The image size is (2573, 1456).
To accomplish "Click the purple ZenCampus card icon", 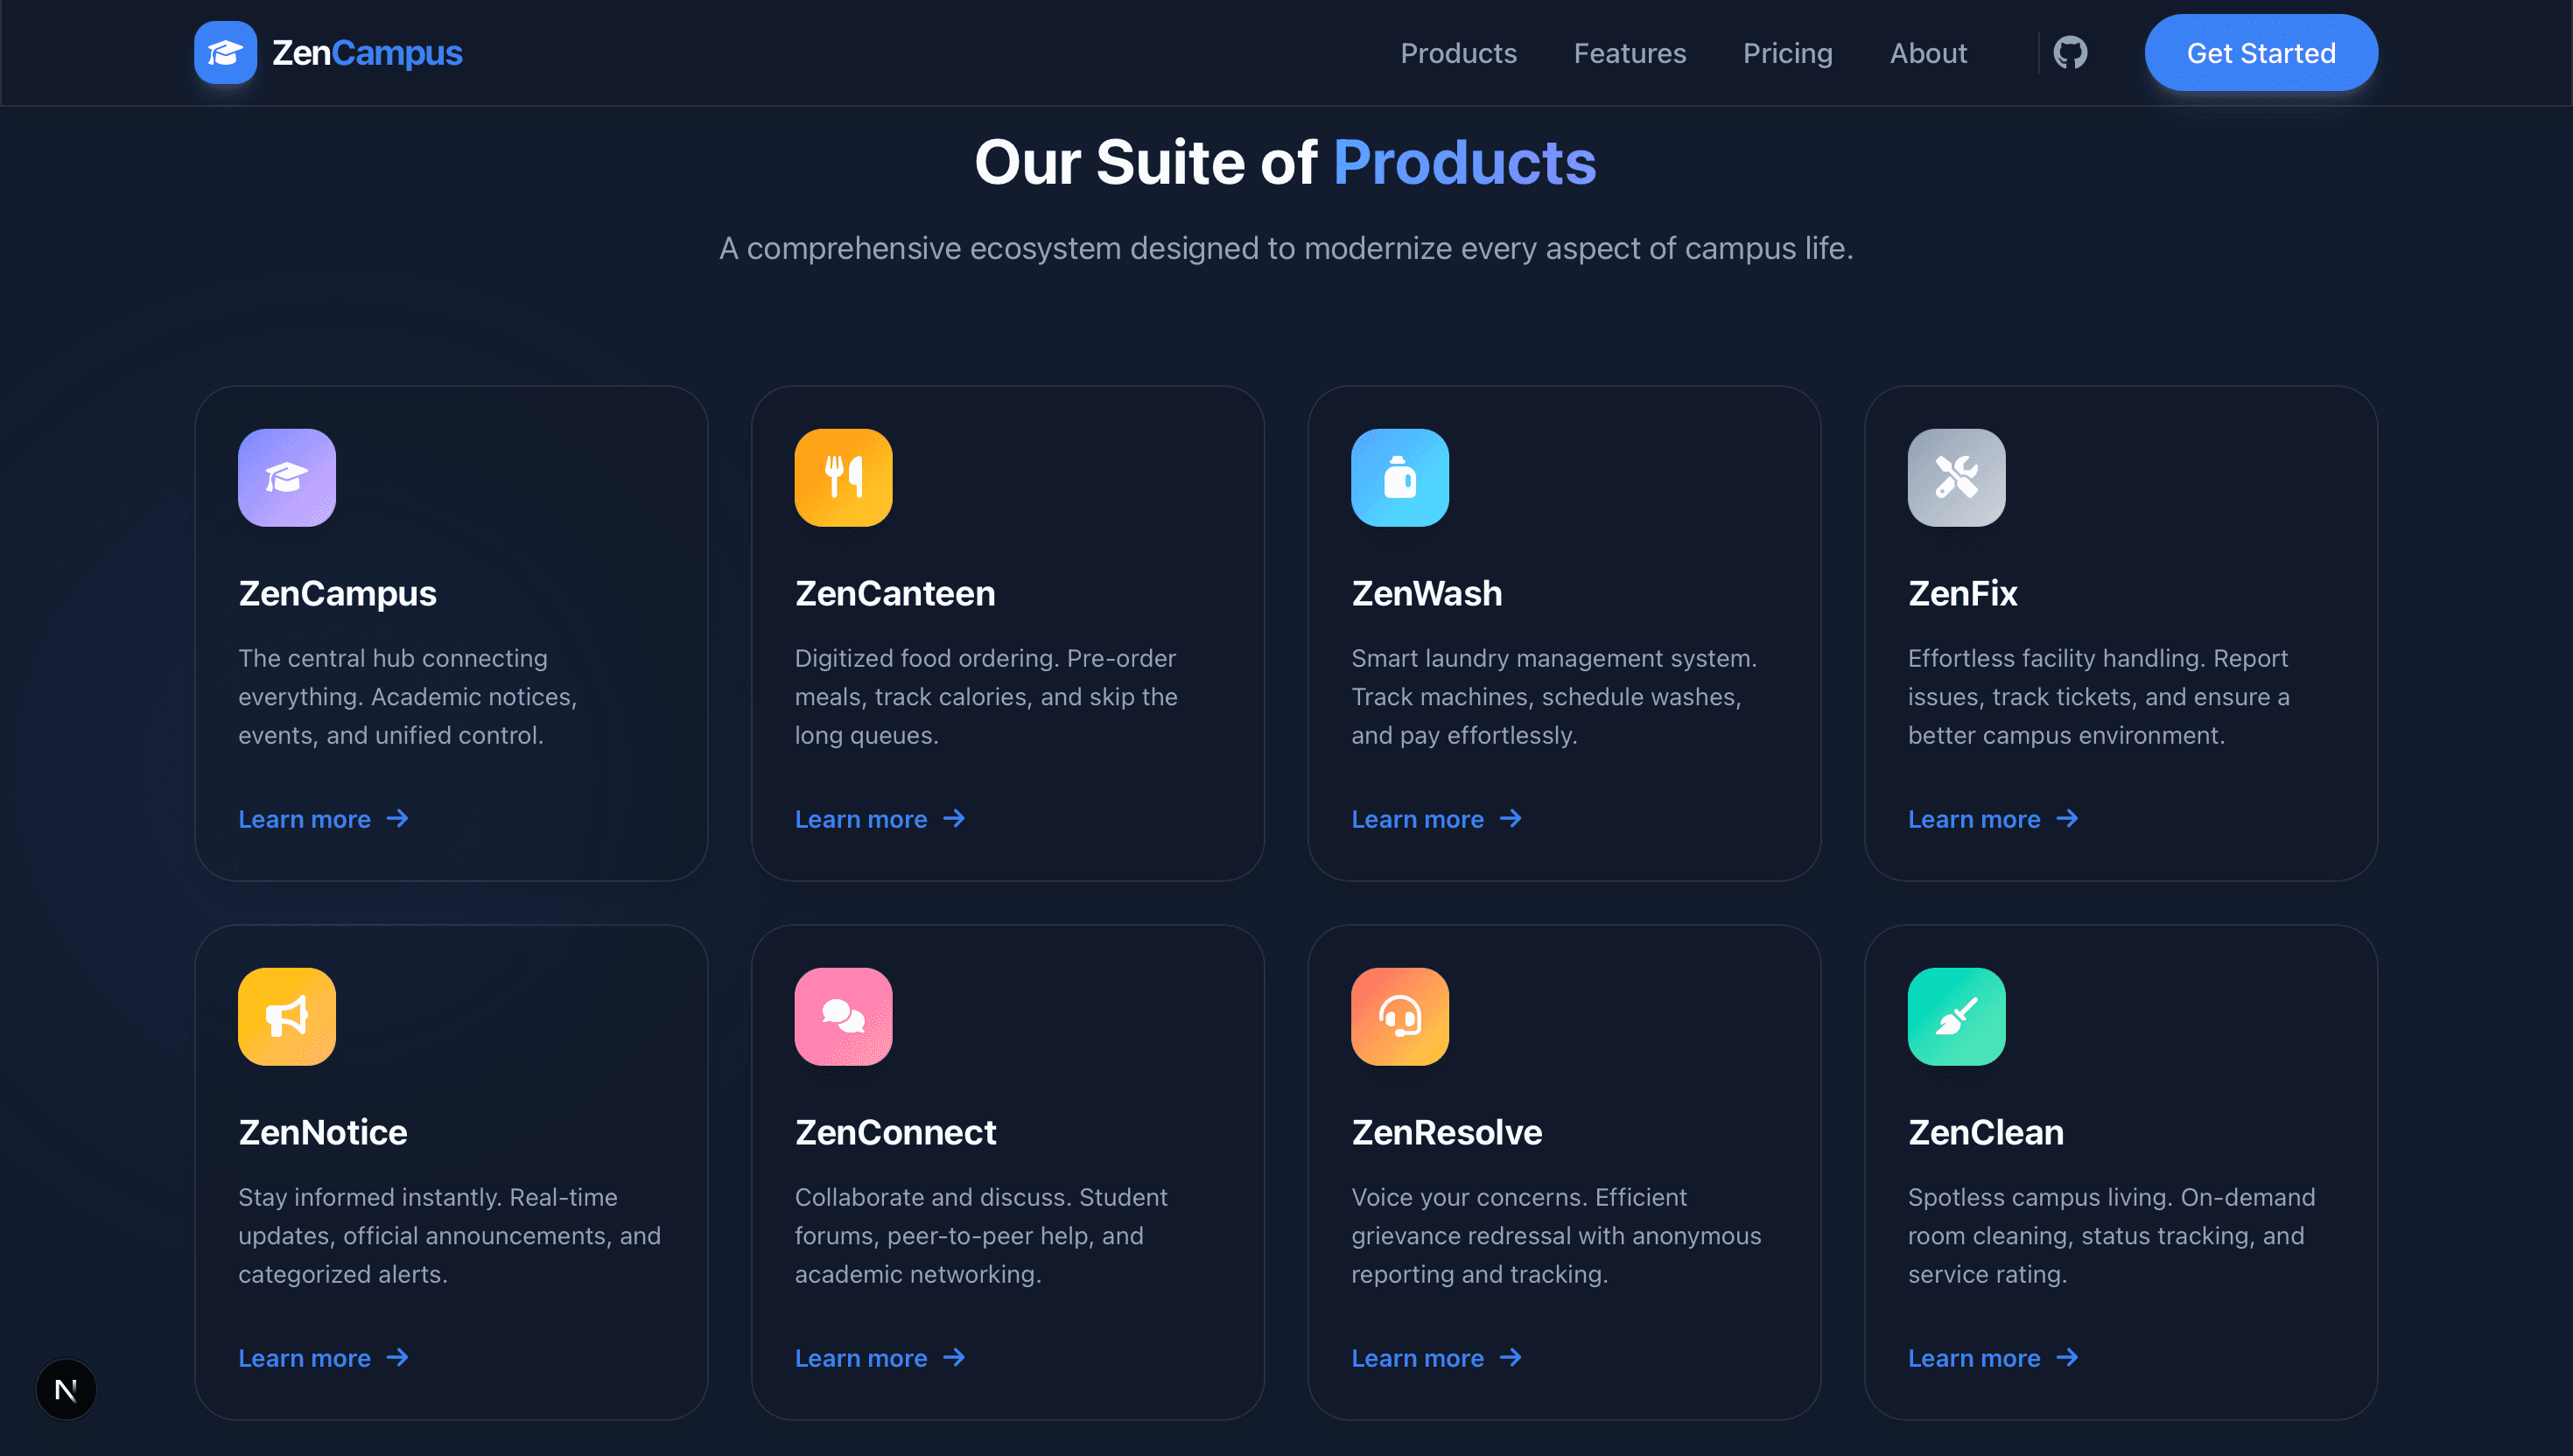I will [286, 477].
